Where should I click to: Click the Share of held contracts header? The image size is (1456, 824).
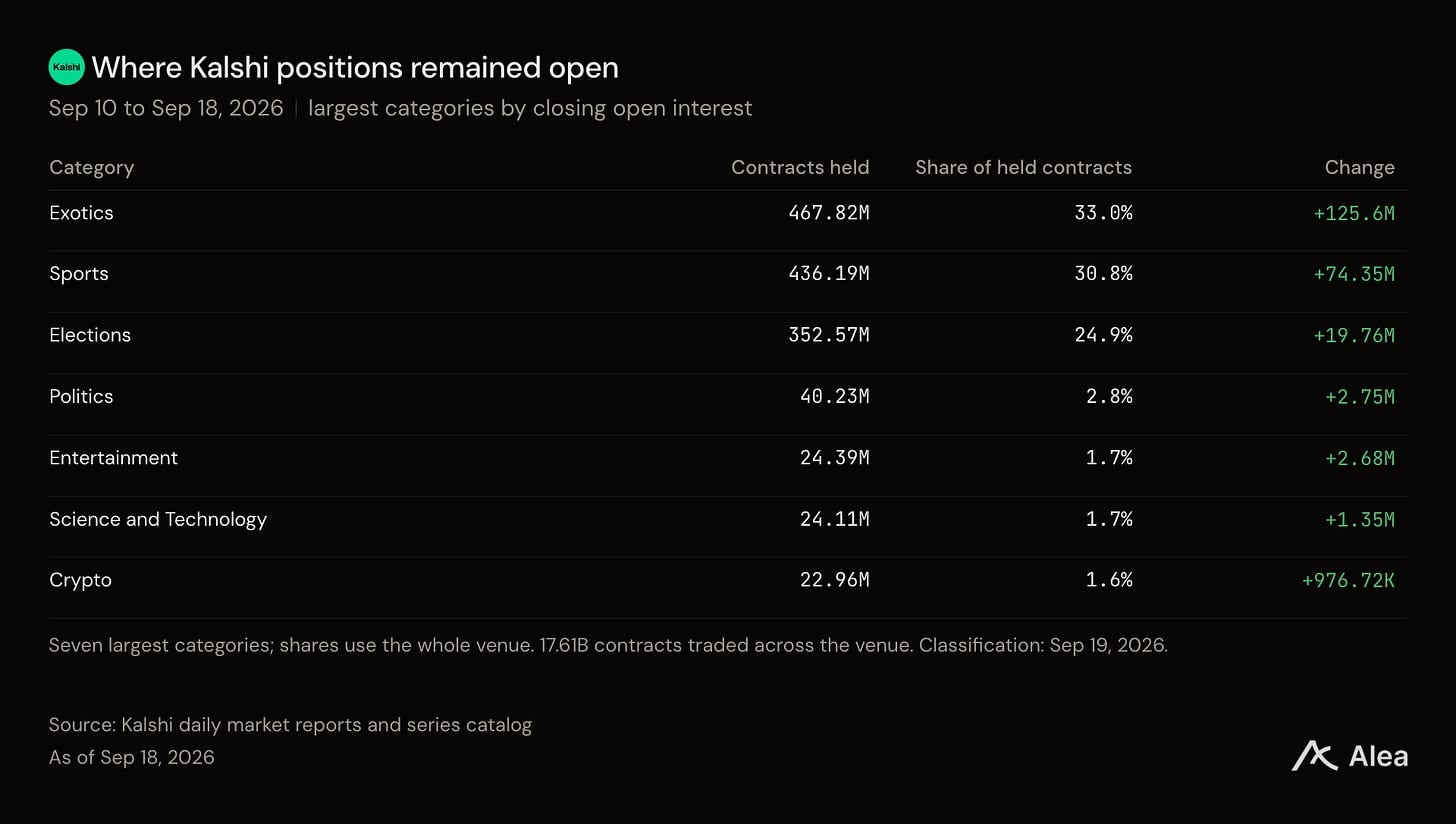tap(1023, 168)
